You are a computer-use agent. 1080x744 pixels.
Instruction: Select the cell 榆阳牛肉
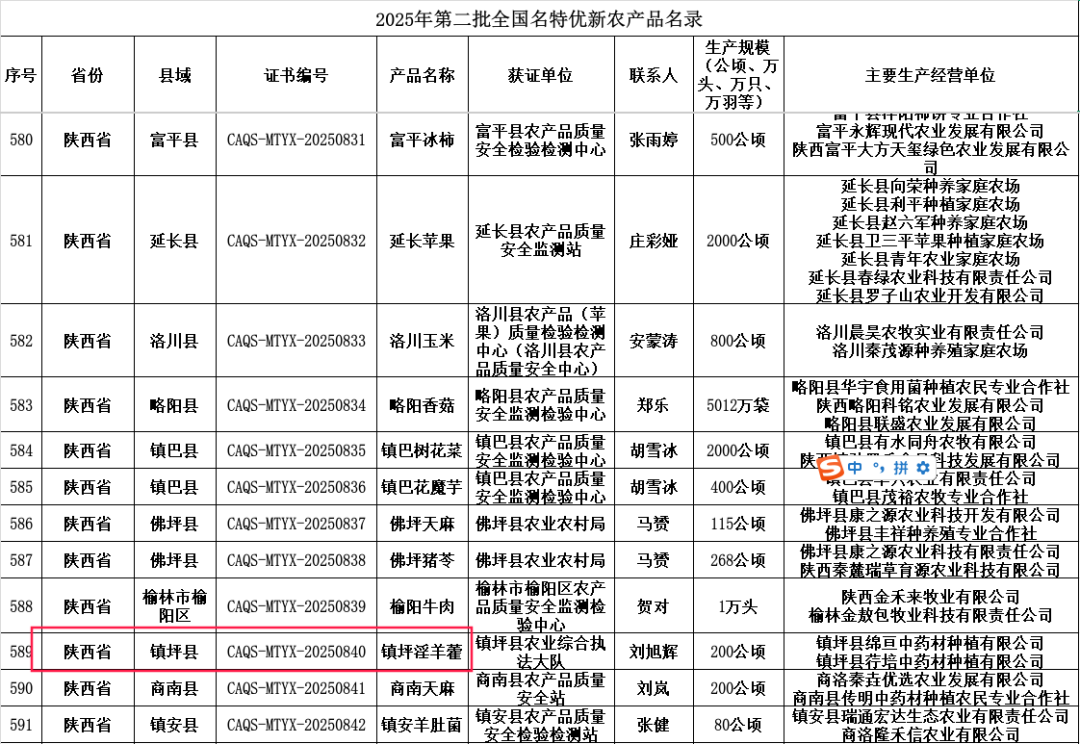click(422, 606)
